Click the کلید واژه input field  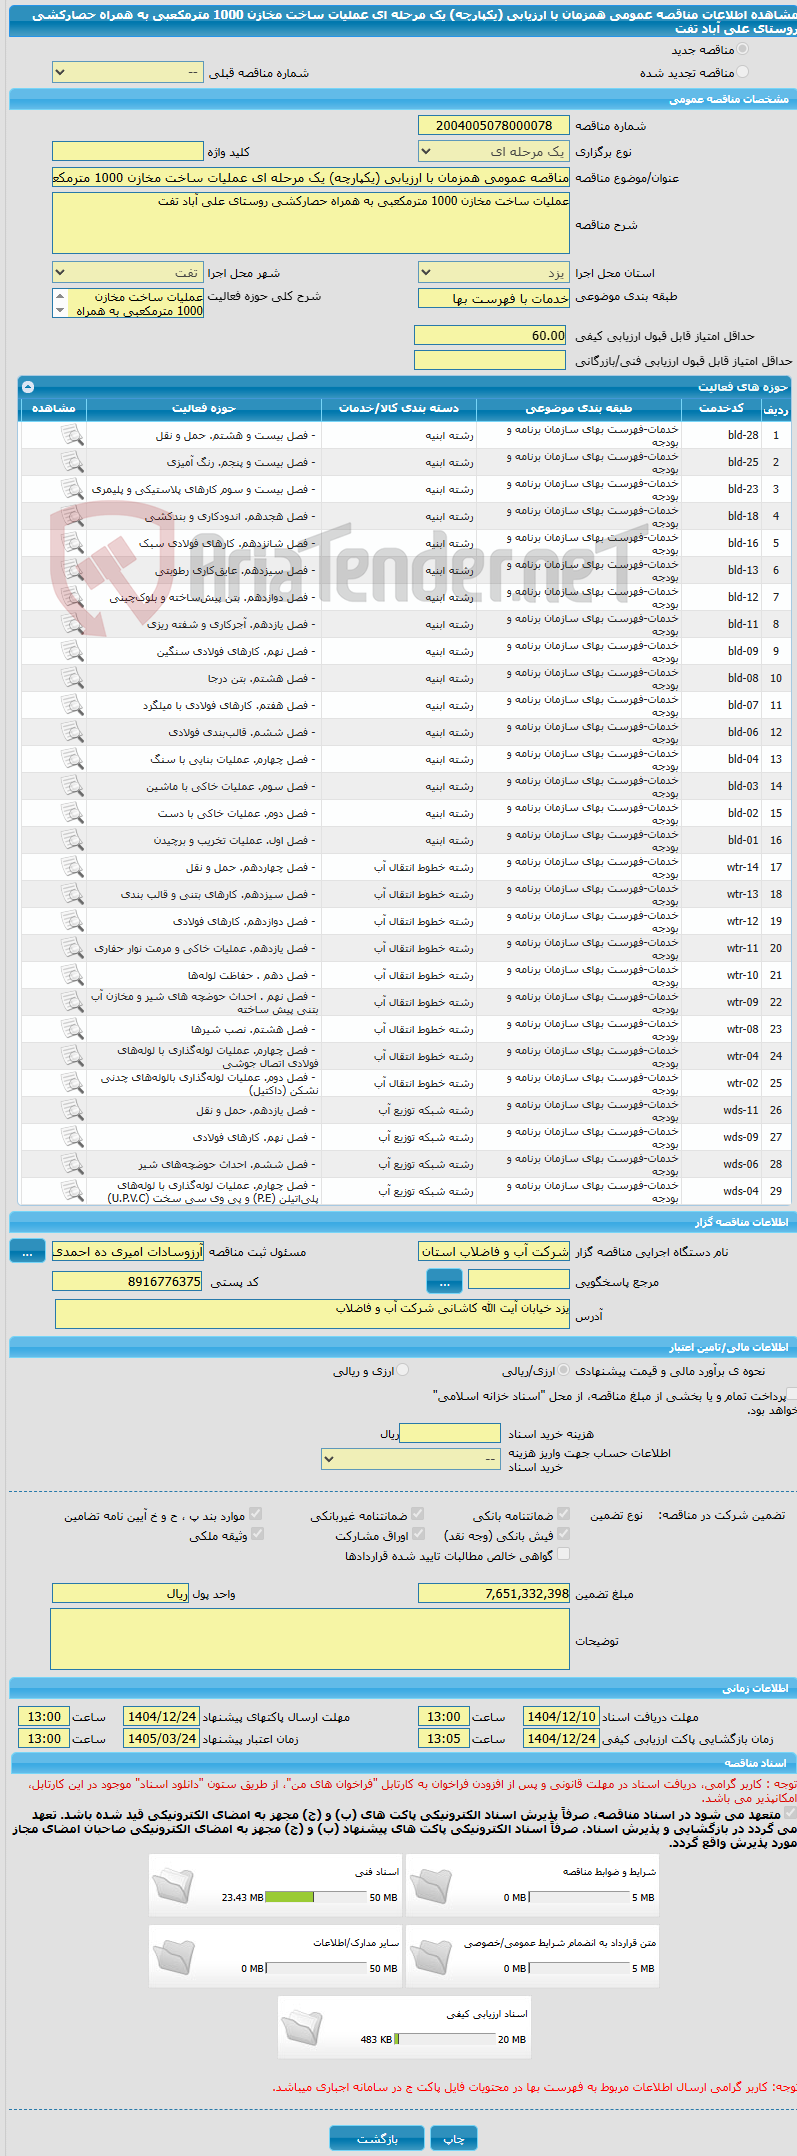point(127,152)
